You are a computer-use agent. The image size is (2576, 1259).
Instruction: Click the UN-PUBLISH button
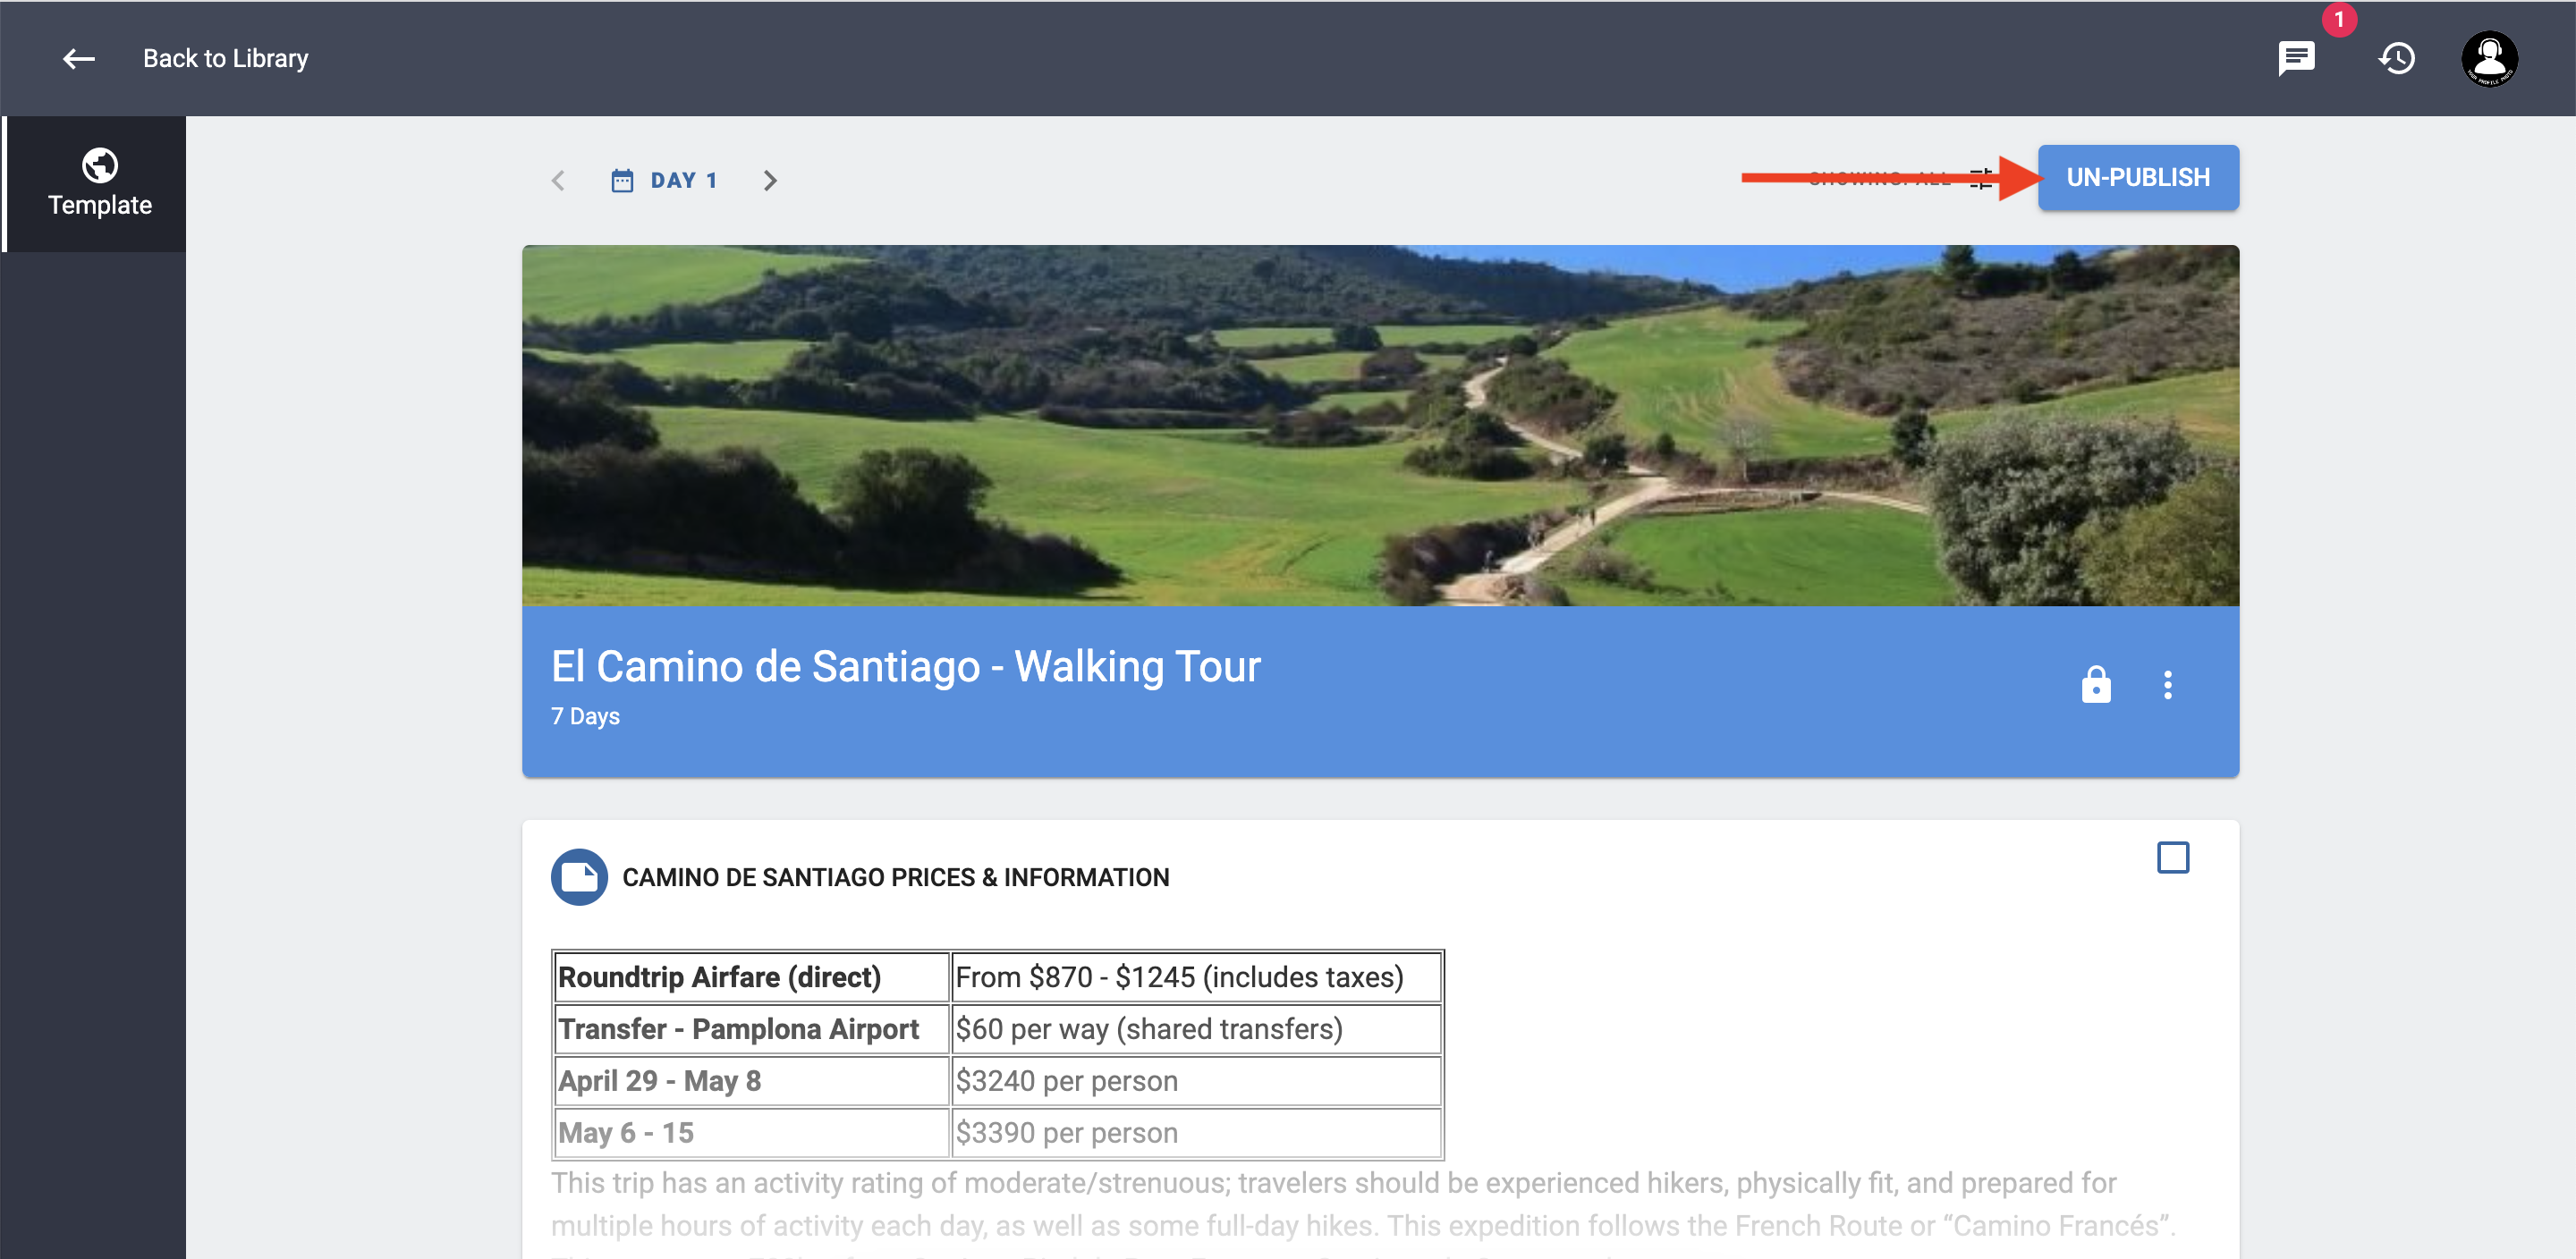pos(2138,178)
